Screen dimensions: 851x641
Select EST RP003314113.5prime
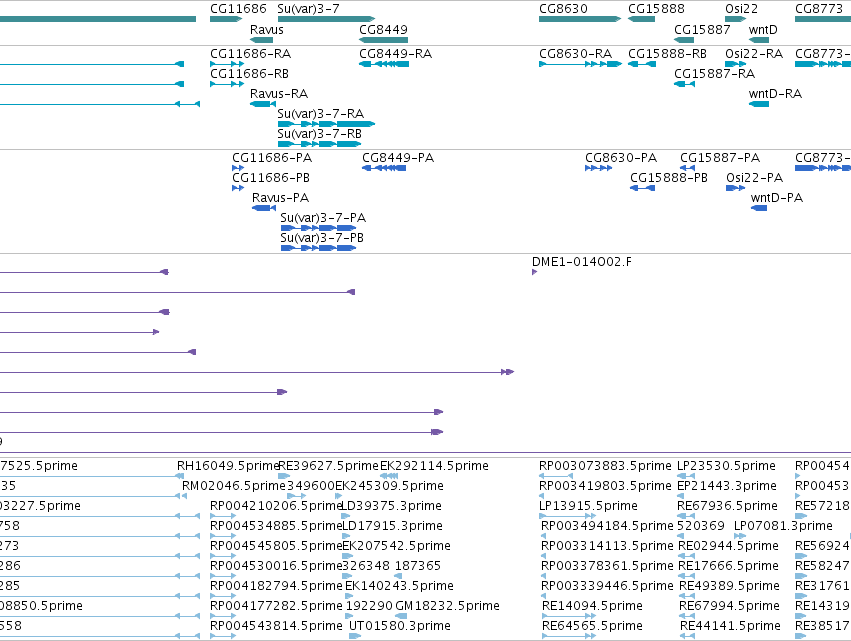(x=607, y=546)
